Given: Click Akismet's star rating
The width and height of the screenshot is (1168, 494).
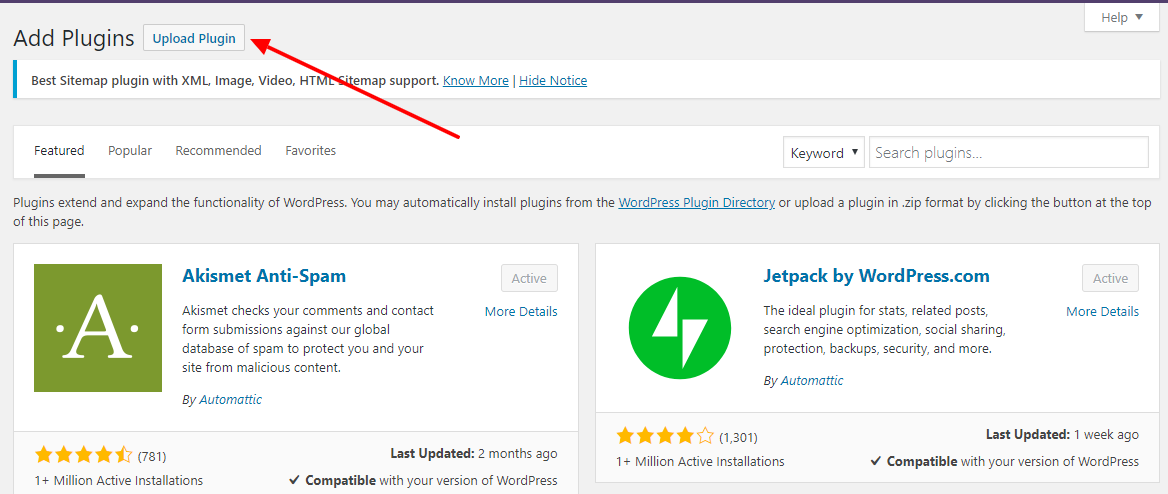Looking at the screenshot, I should tap(83, 455).
